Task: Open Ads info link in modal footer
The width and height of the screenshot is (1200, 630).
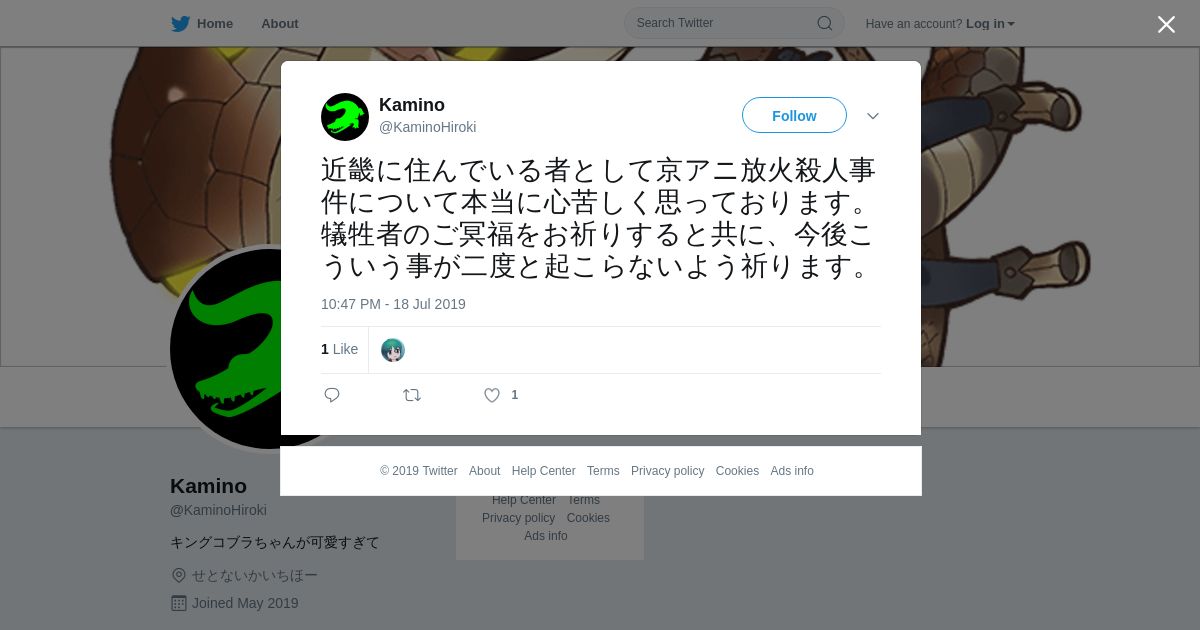Action: point(792,471)
